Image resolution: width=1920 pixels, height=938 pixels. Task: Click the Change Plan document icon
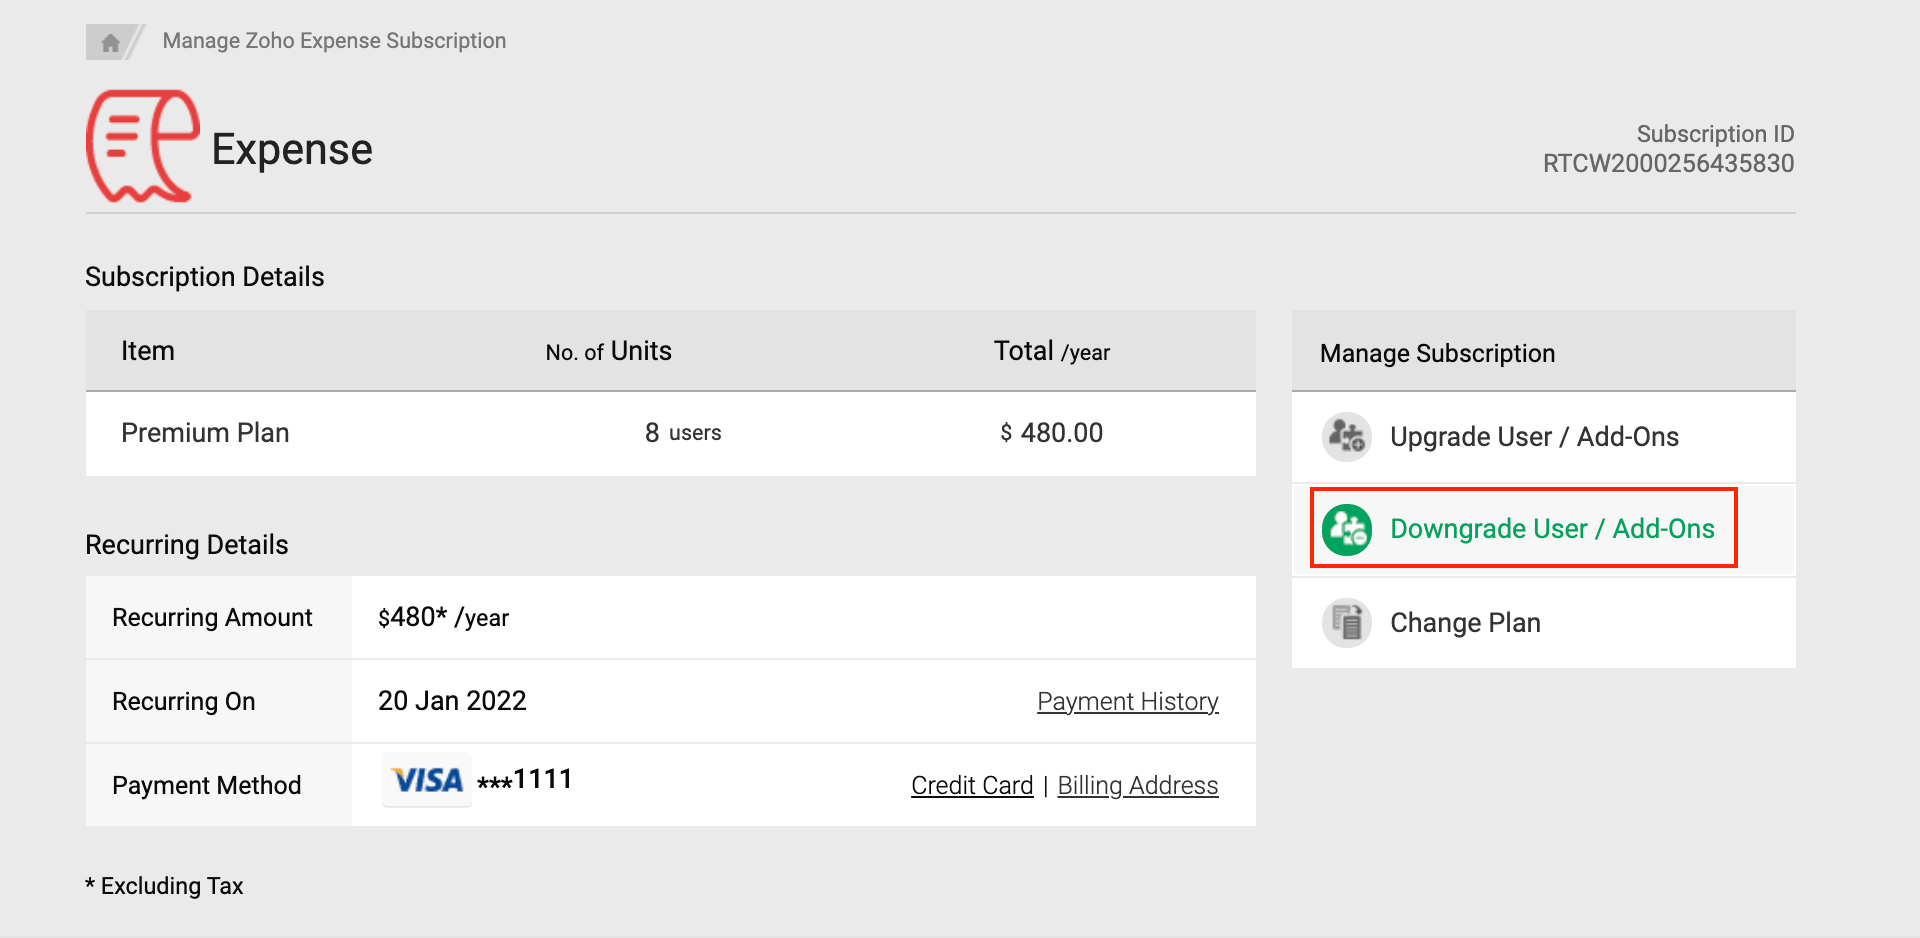[1346, 623]
